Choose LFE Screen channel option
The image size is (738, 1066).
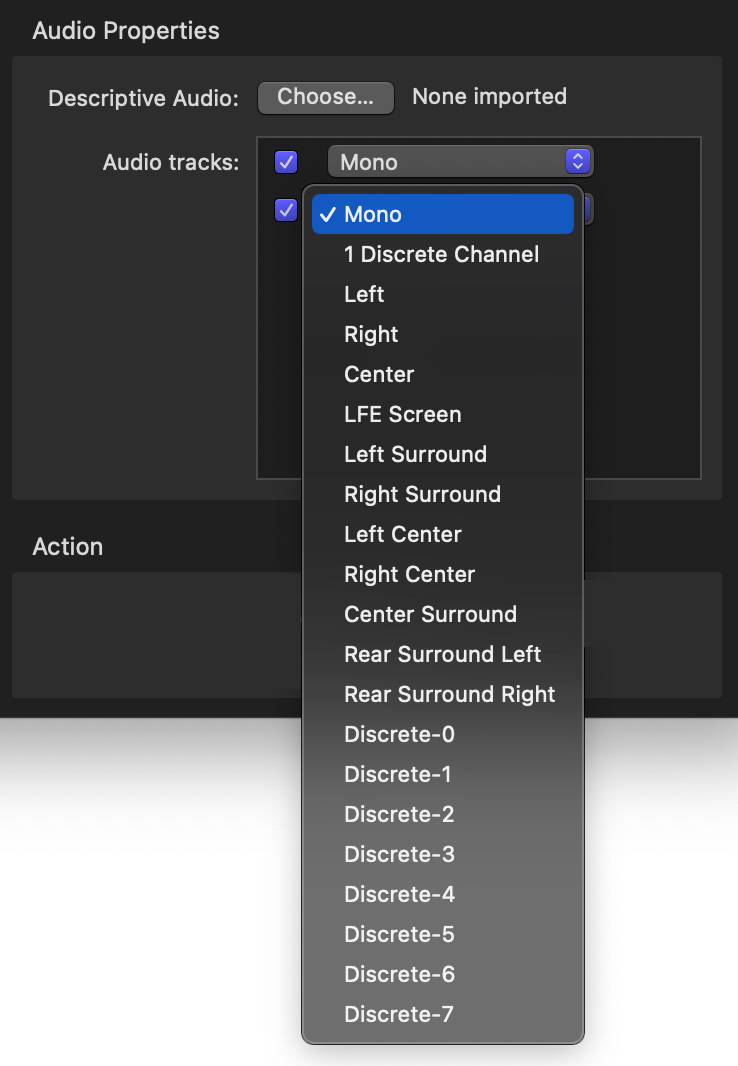tap(443, 415)
